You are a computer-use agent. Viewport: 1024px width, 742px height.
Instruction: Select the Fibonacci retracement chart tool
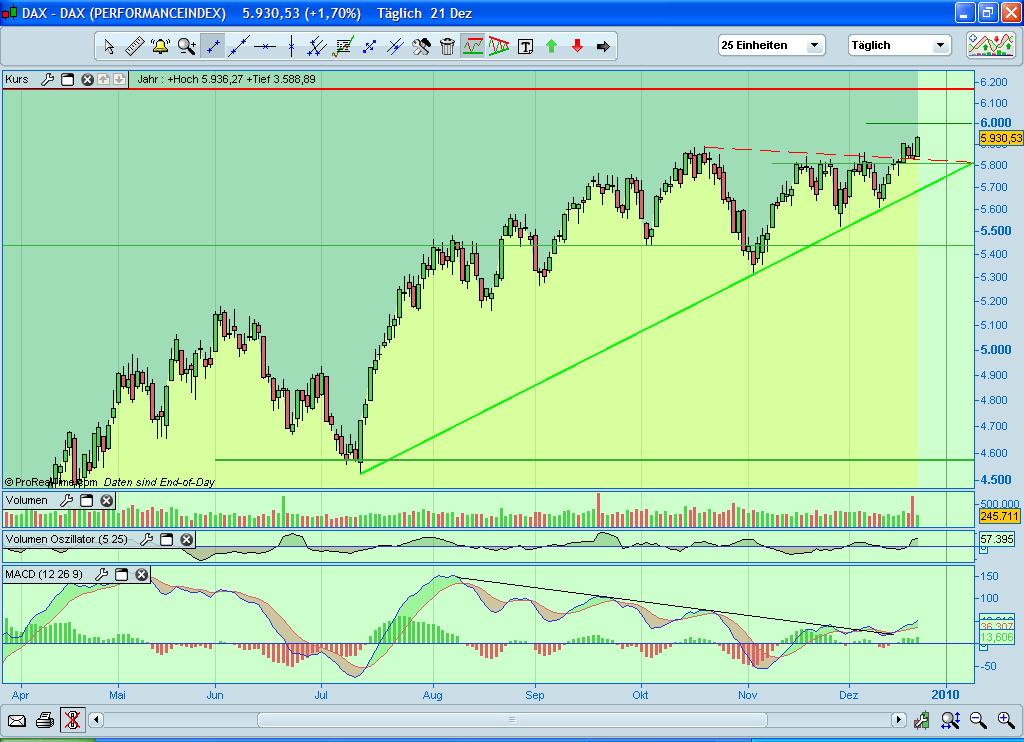343,46
